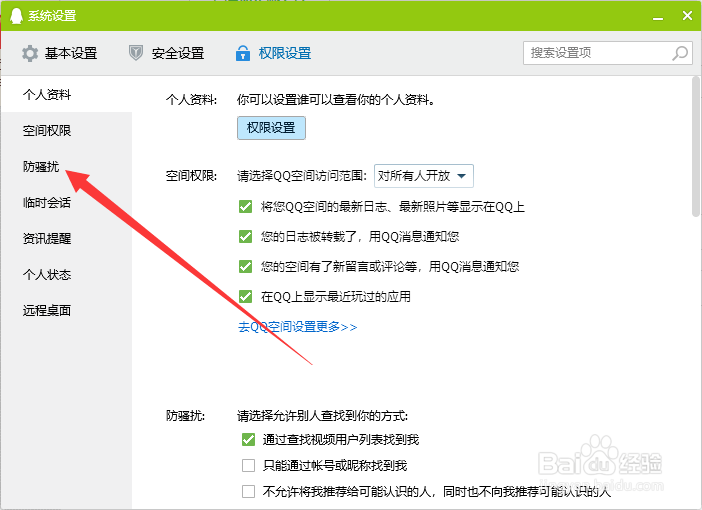Click the shield icon beside 安全设置
Screen dimensions: 702x510
click(x=136, y=53)
